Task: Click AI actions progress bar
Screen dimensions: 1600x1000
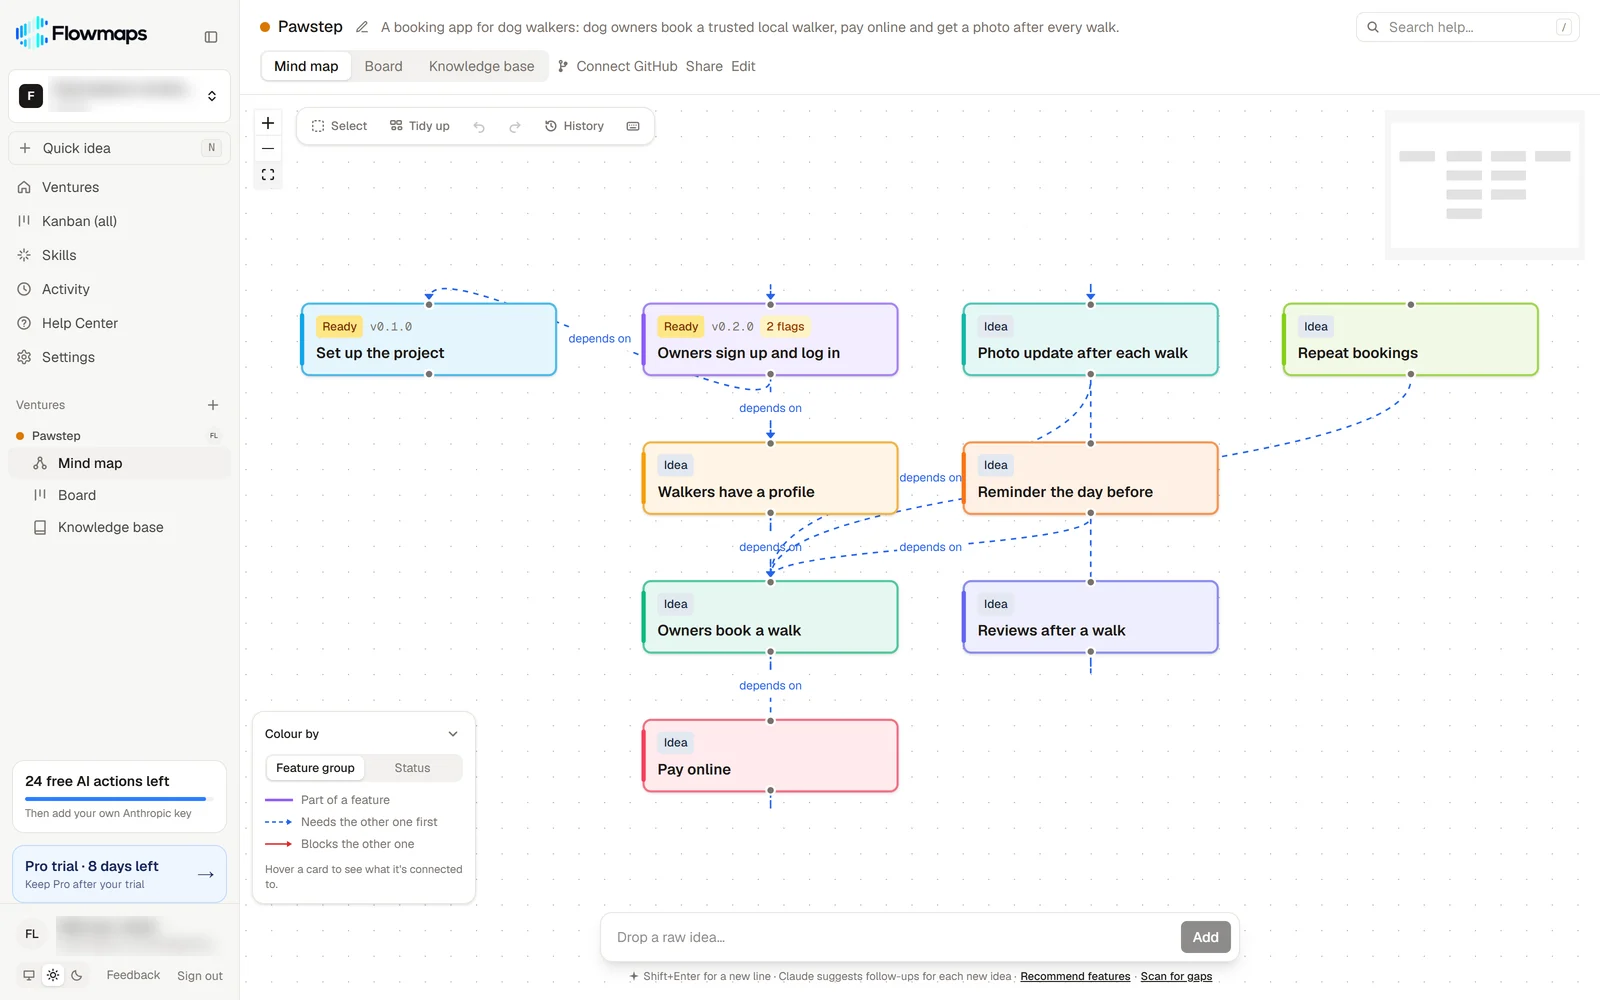Action: pos(119,799)
